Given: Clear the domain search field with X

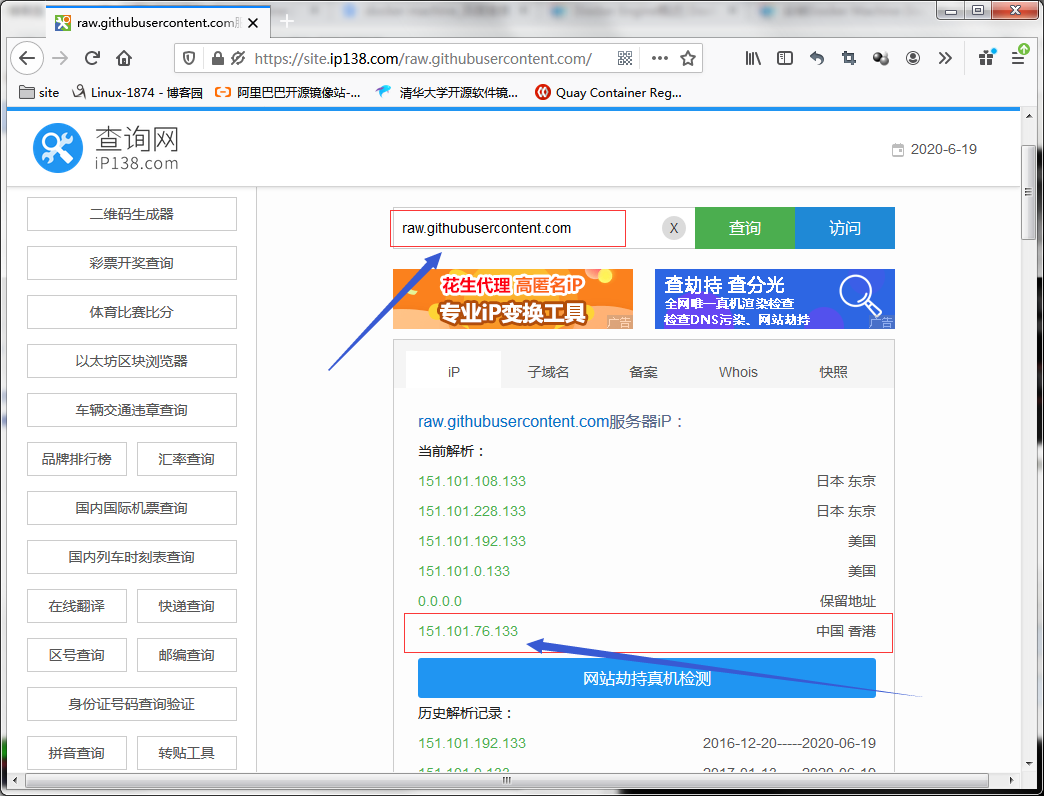Looking at the screenshot, I should (674, 228).
